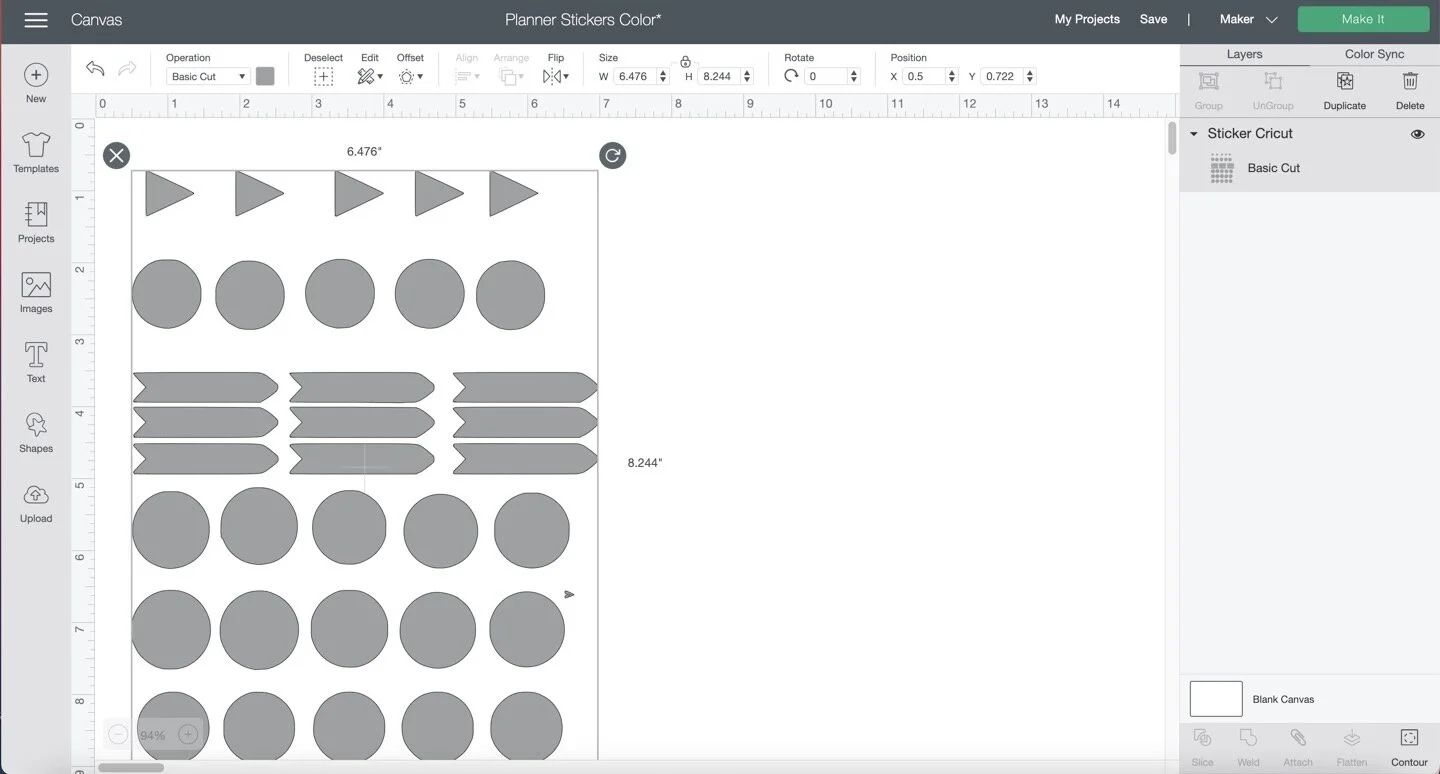The height and width of the screenshot is (774, 1440).
Task: Toggle the size aspect ratio lock
Action: [685, 62]
